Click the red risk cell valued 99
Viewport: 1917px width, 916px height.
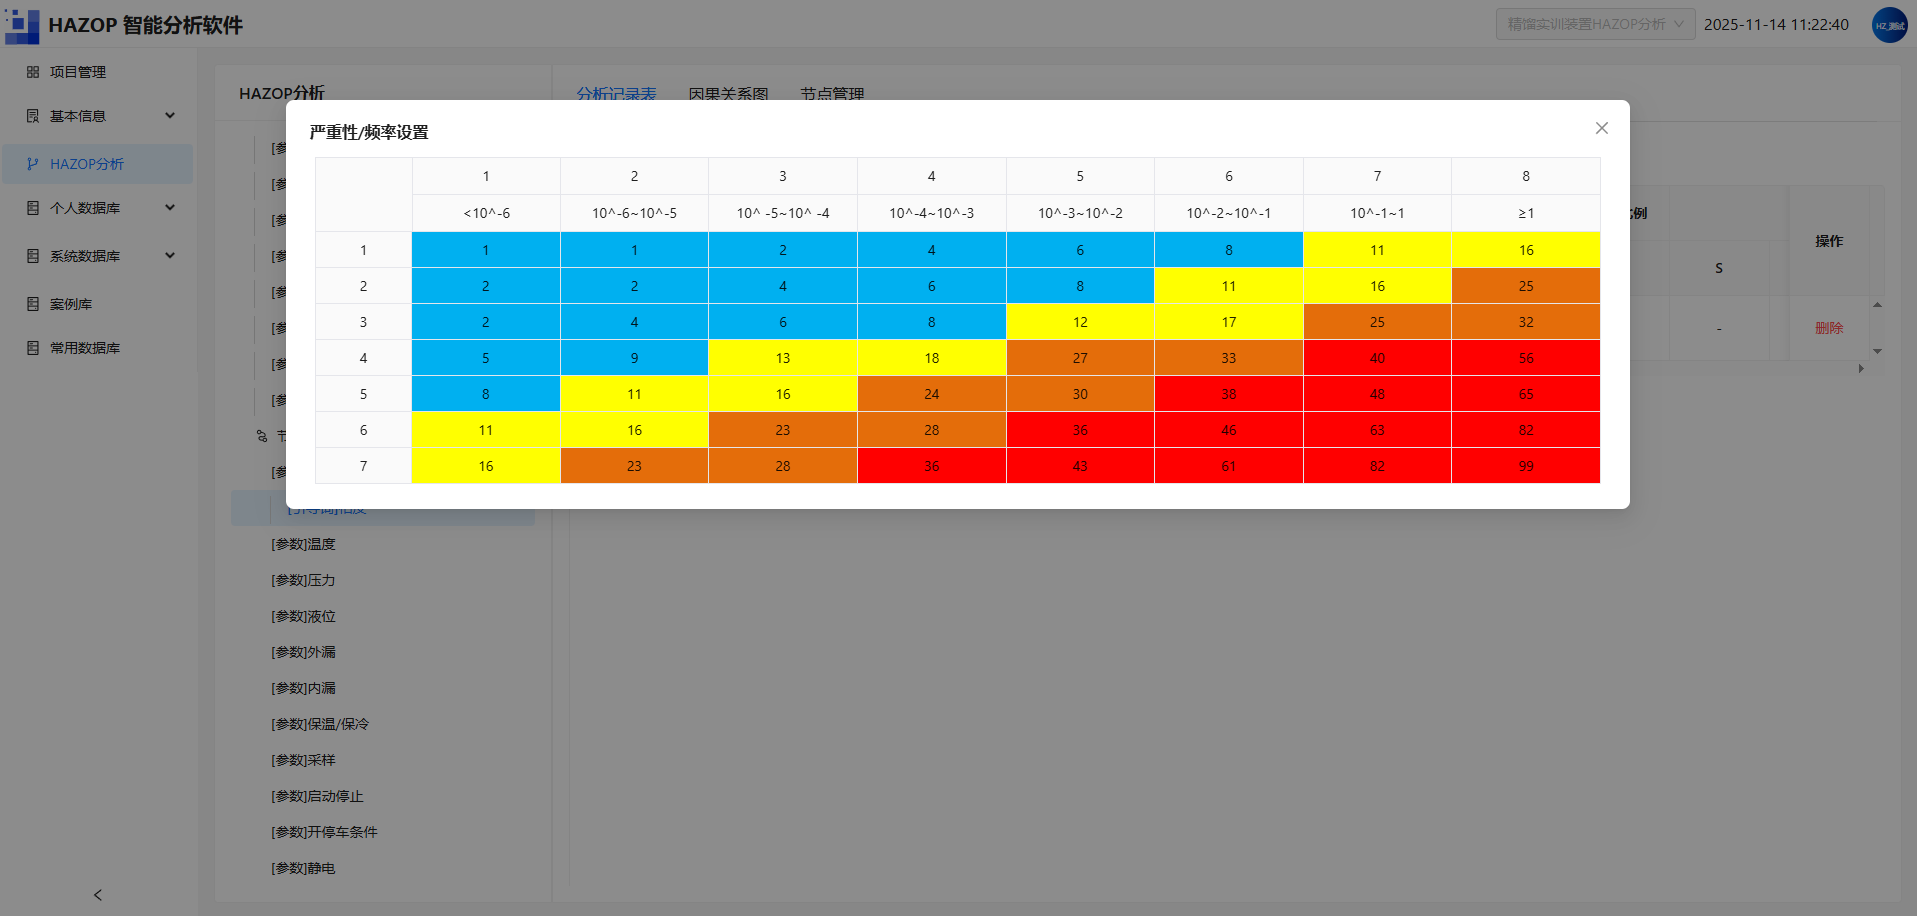coord(1526,466)
